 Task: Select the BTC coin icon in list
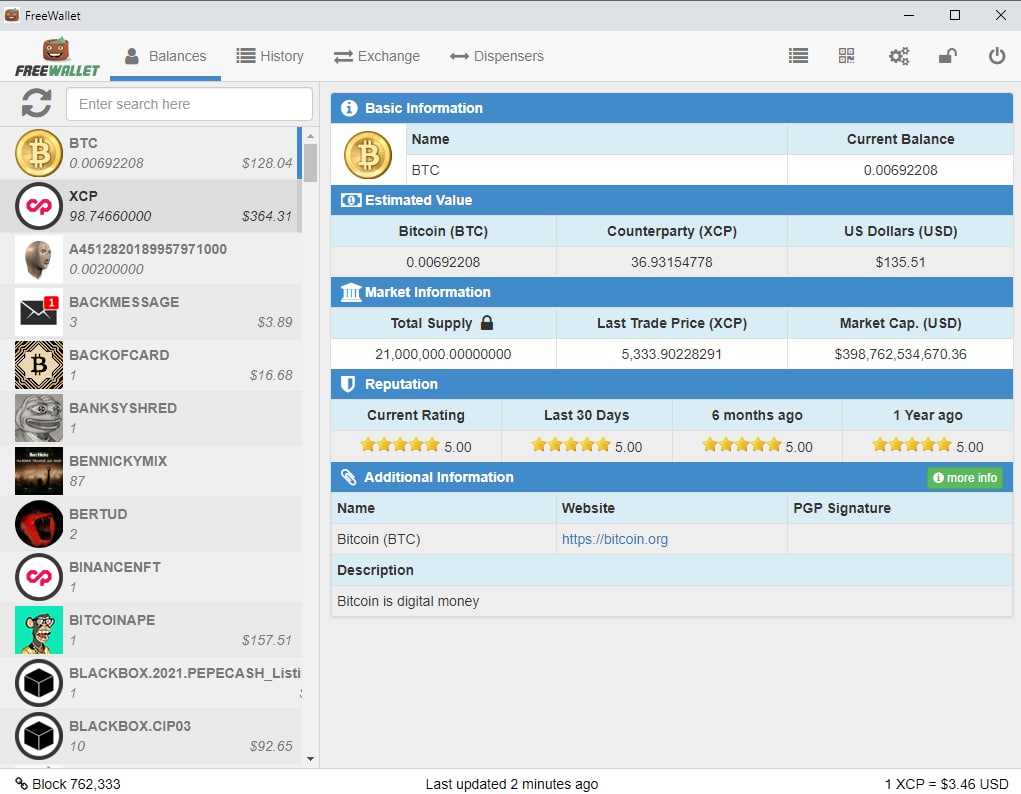point(39,153)
